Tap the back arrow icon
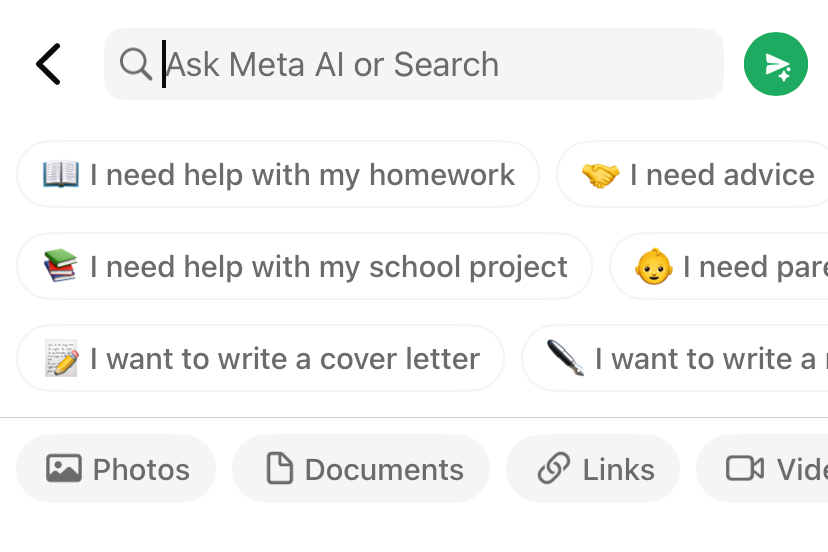828x552 pixels. click(x=48, y=65)
